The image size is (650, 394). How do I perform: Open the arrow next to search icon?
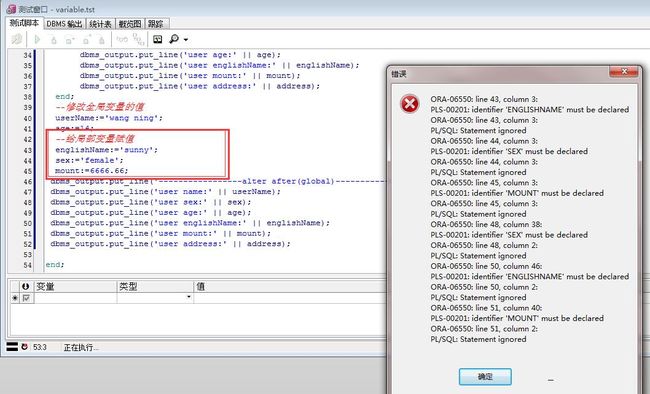point(186,40)
